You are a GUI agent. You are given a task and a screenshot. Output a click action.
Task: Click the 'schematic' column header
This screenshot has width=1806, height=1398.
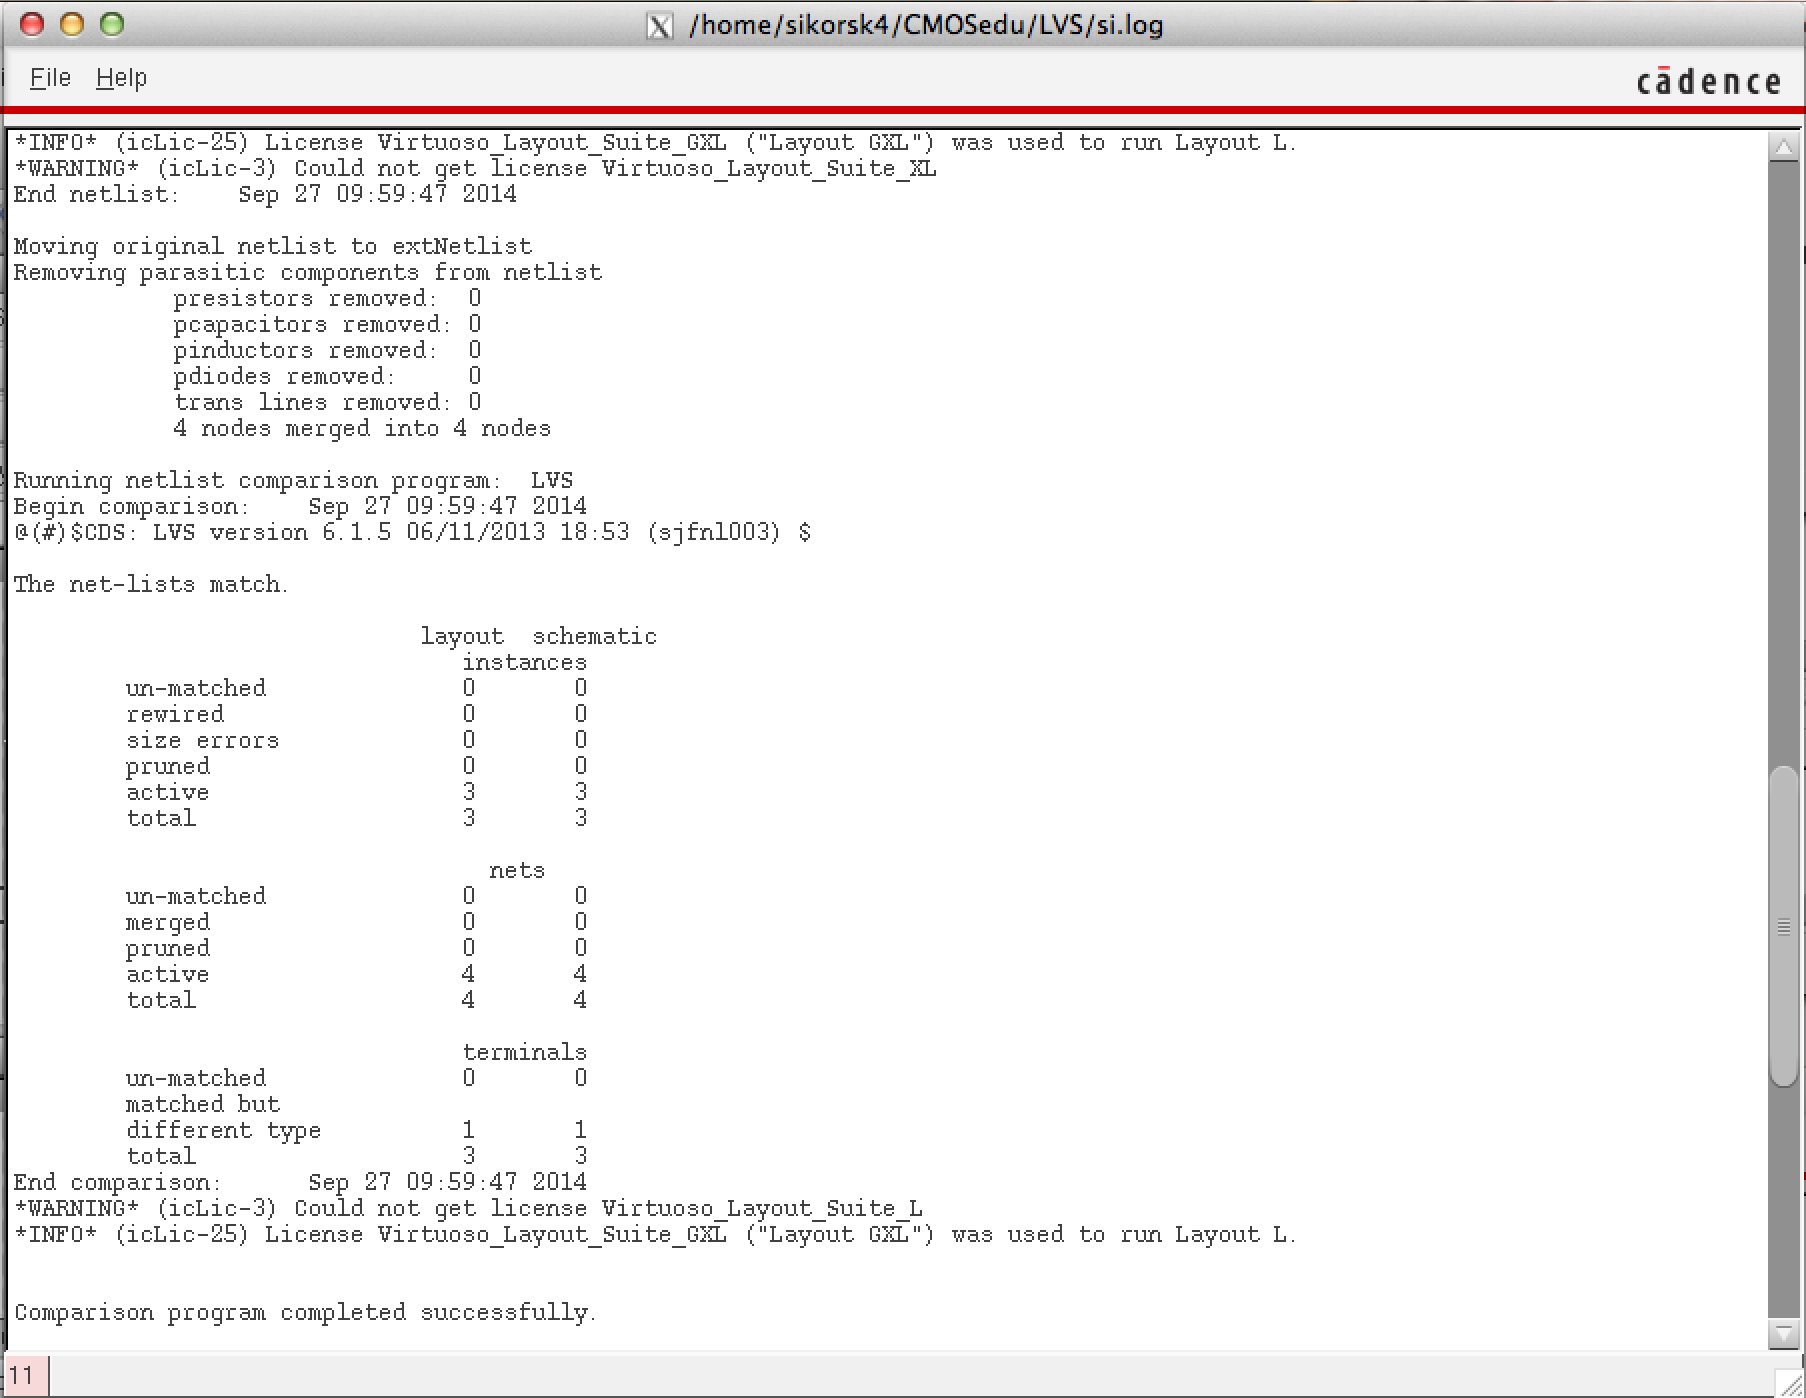point(594,636)
